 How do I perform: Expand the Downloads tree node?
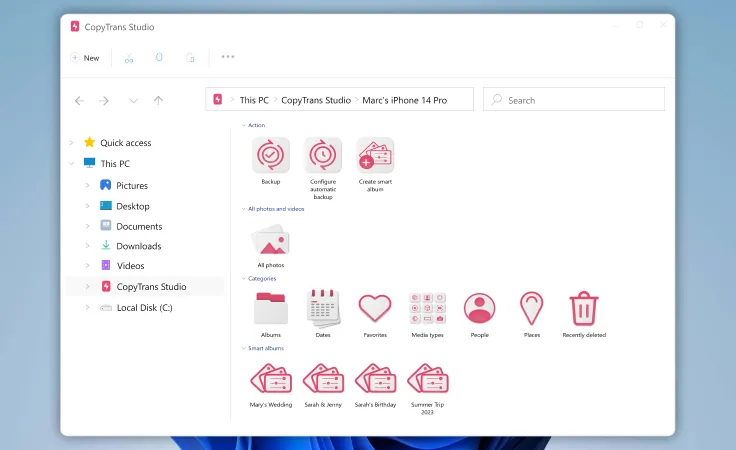tap(87, 246)
